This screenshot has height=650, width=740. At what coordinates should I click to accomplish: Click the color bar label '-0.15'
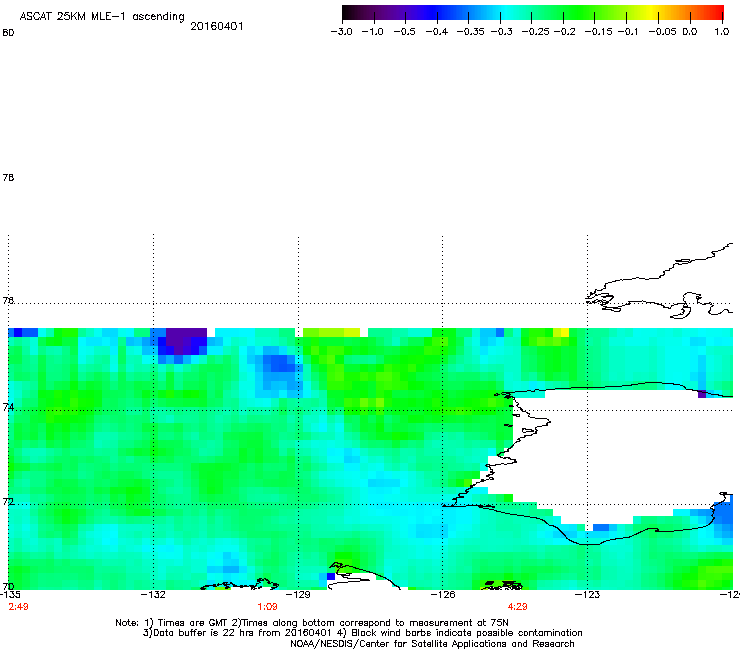598,32
